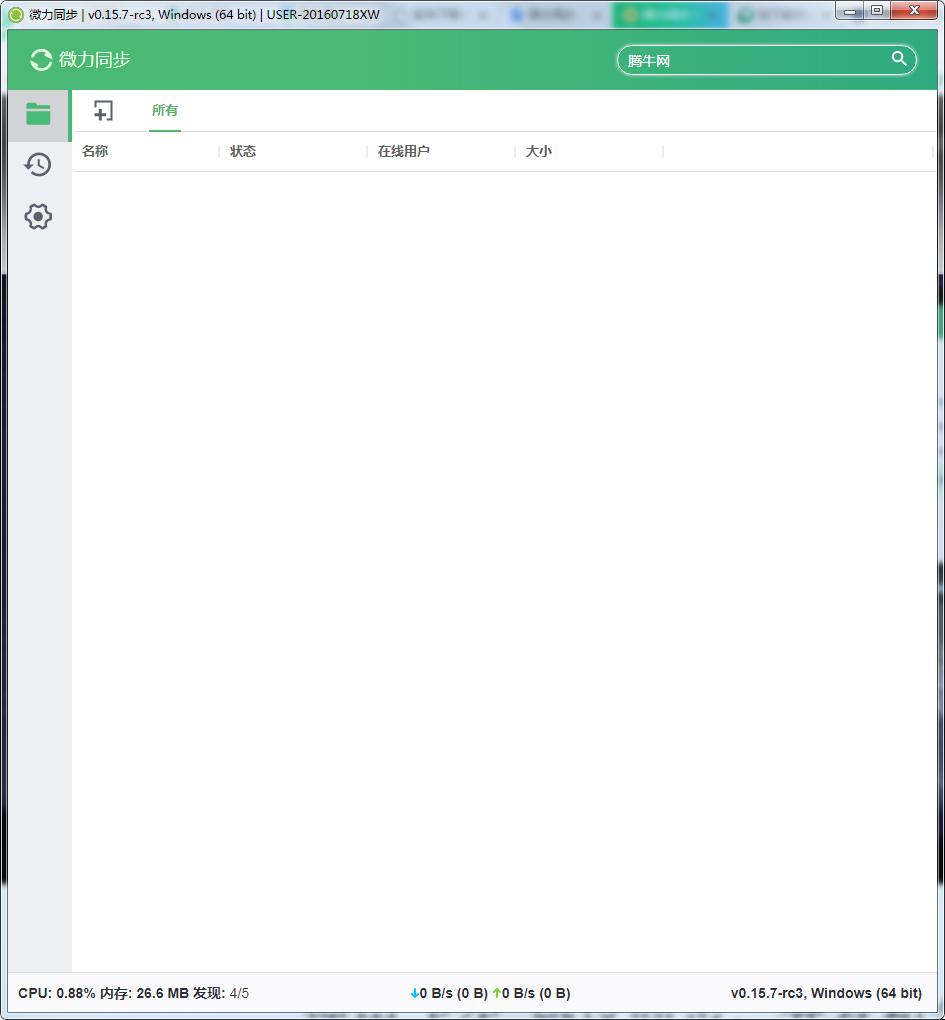This screenshot has width=945, height=1020.
Task: Sort by the 状态 column header
Action: (x=243, y=151)
